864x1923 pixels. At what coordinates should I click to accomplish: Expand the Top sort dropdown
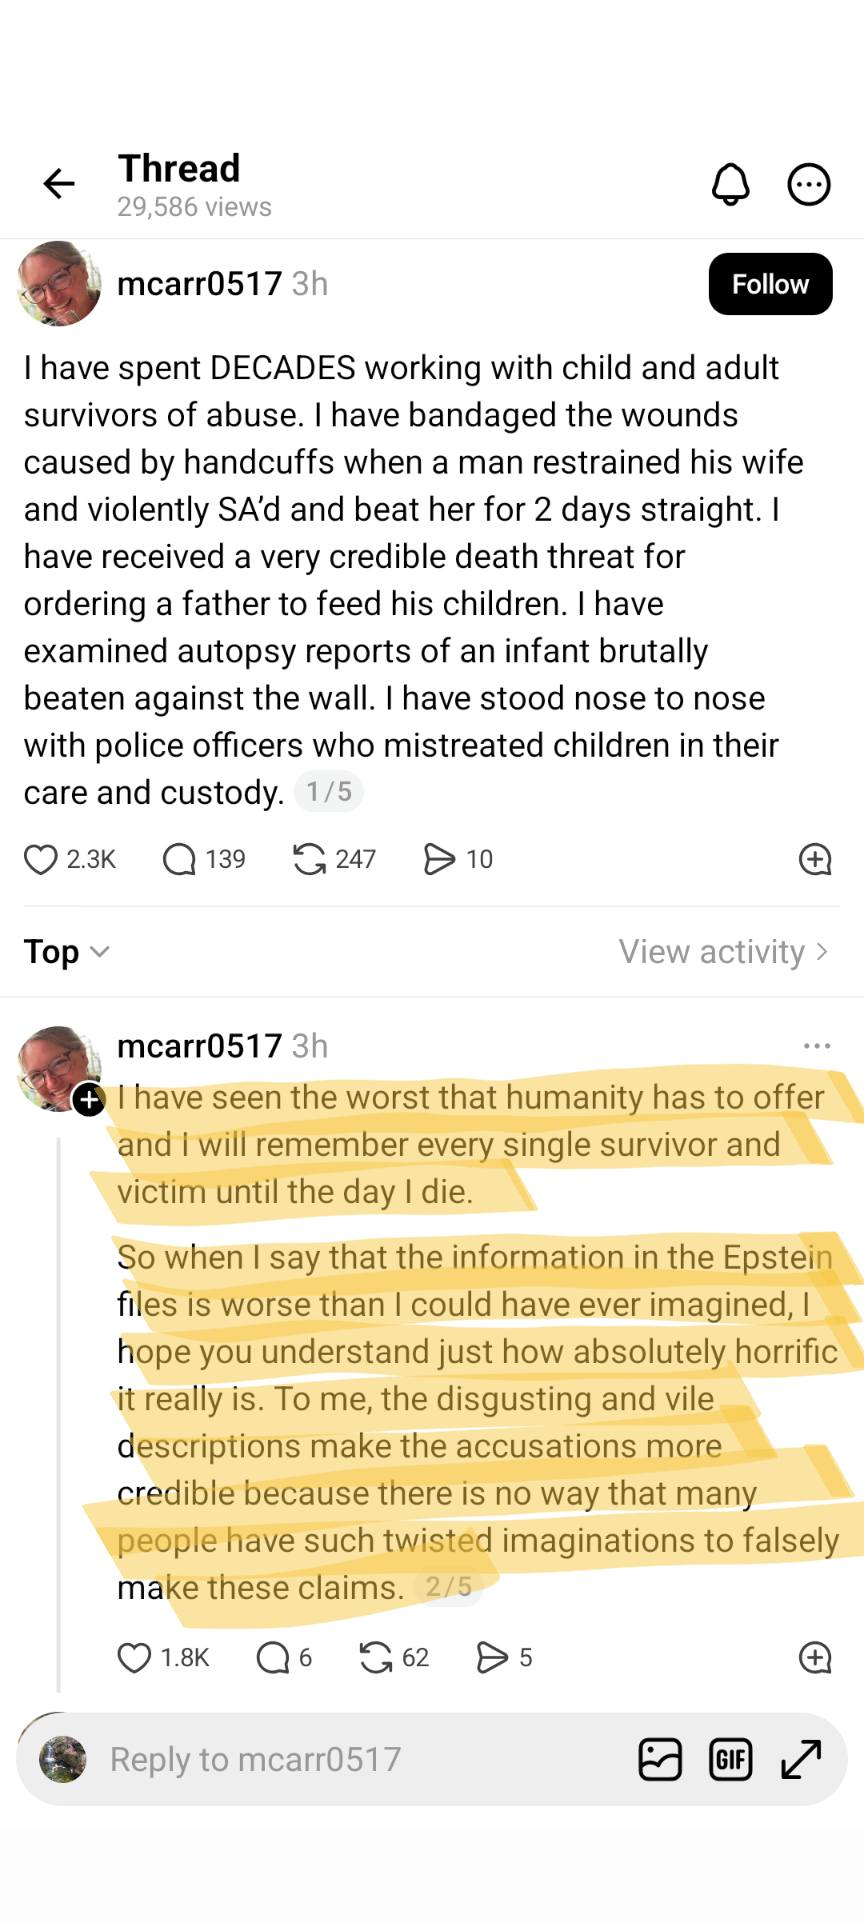point(66,951)
